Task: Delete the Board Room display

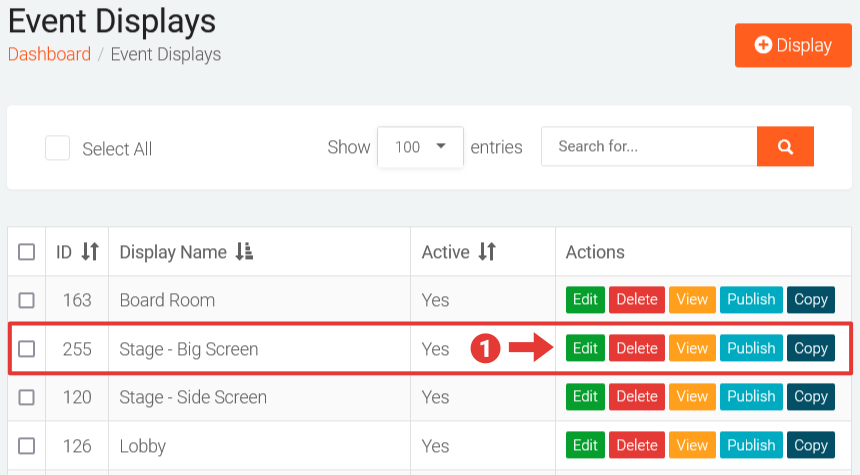Action: click(637, 299)
